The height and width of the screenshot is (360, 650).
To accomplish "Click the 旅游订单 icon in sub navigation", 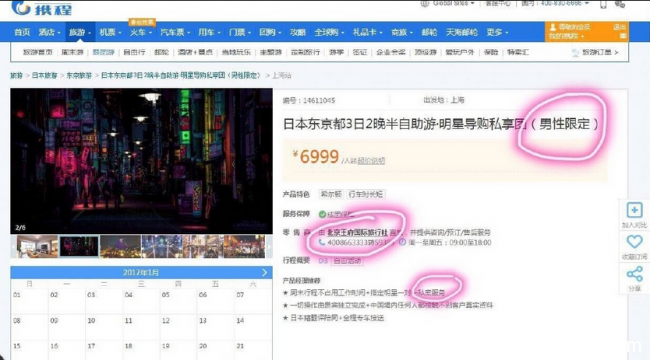I will (x=575, y=53).
